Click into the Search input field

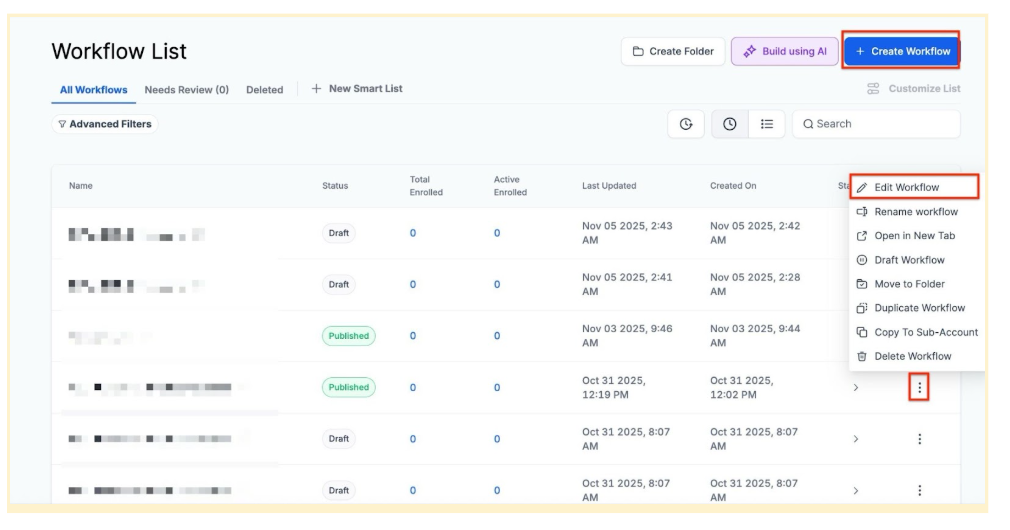[883, 124]
